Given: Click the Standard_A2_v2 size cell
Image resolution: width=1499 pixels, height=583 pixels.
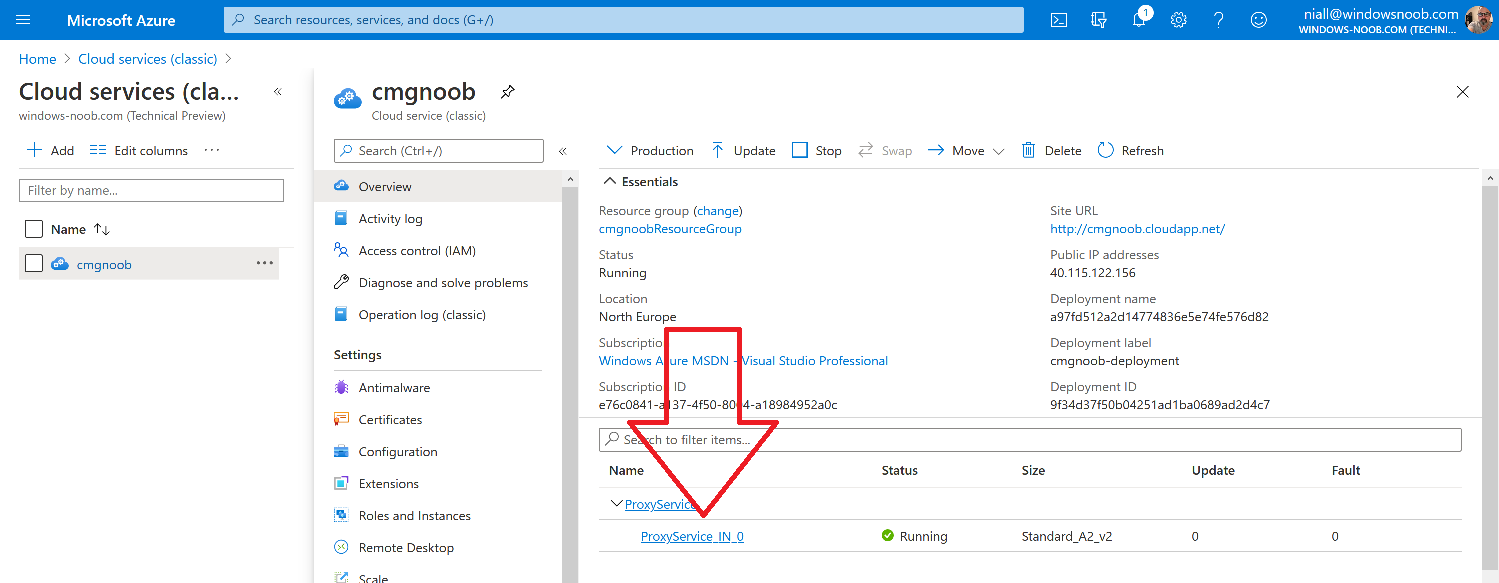Looking at the screenshot, I should (1067, 536).
